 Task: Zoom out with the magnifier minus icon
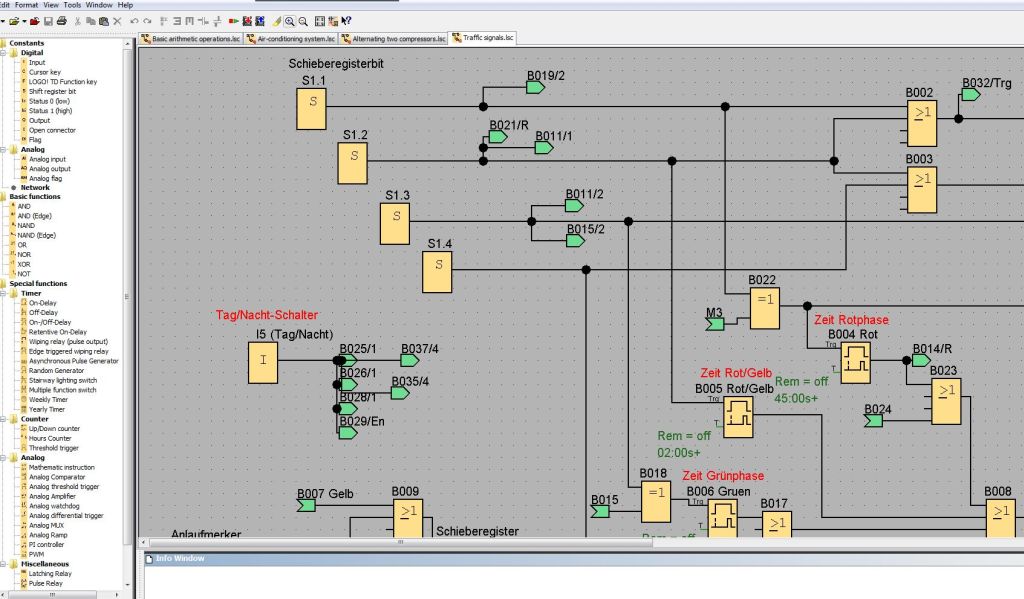point(303,22)
